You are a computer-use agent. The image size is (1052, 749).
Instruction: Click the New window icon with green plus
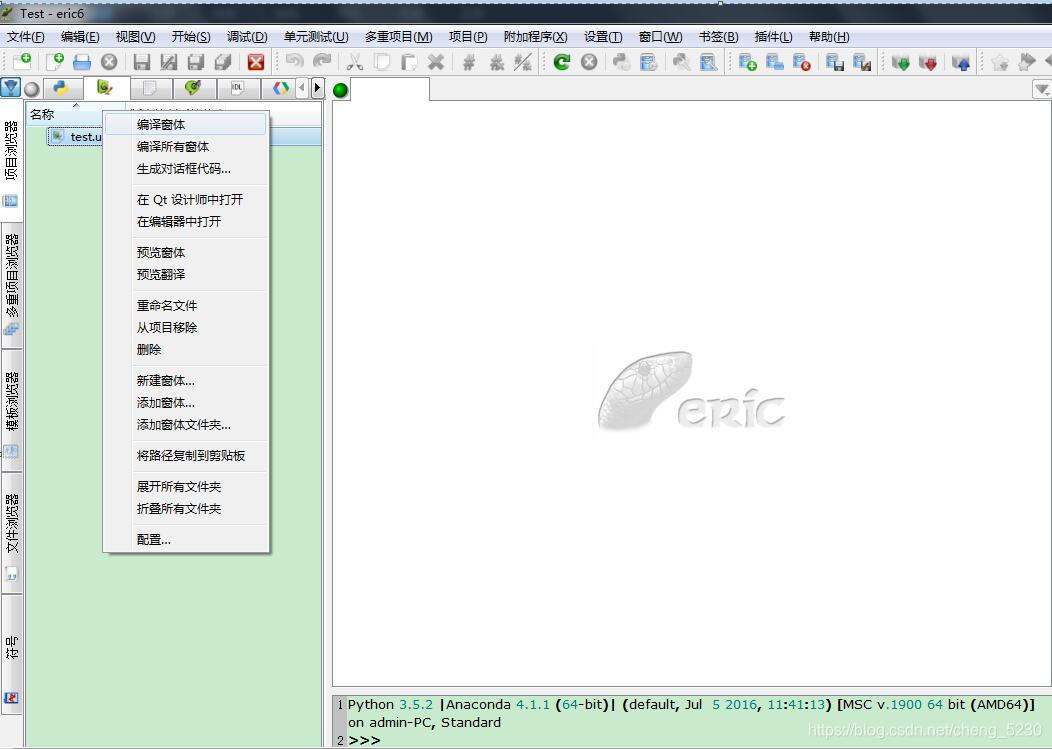click(22, 62)
